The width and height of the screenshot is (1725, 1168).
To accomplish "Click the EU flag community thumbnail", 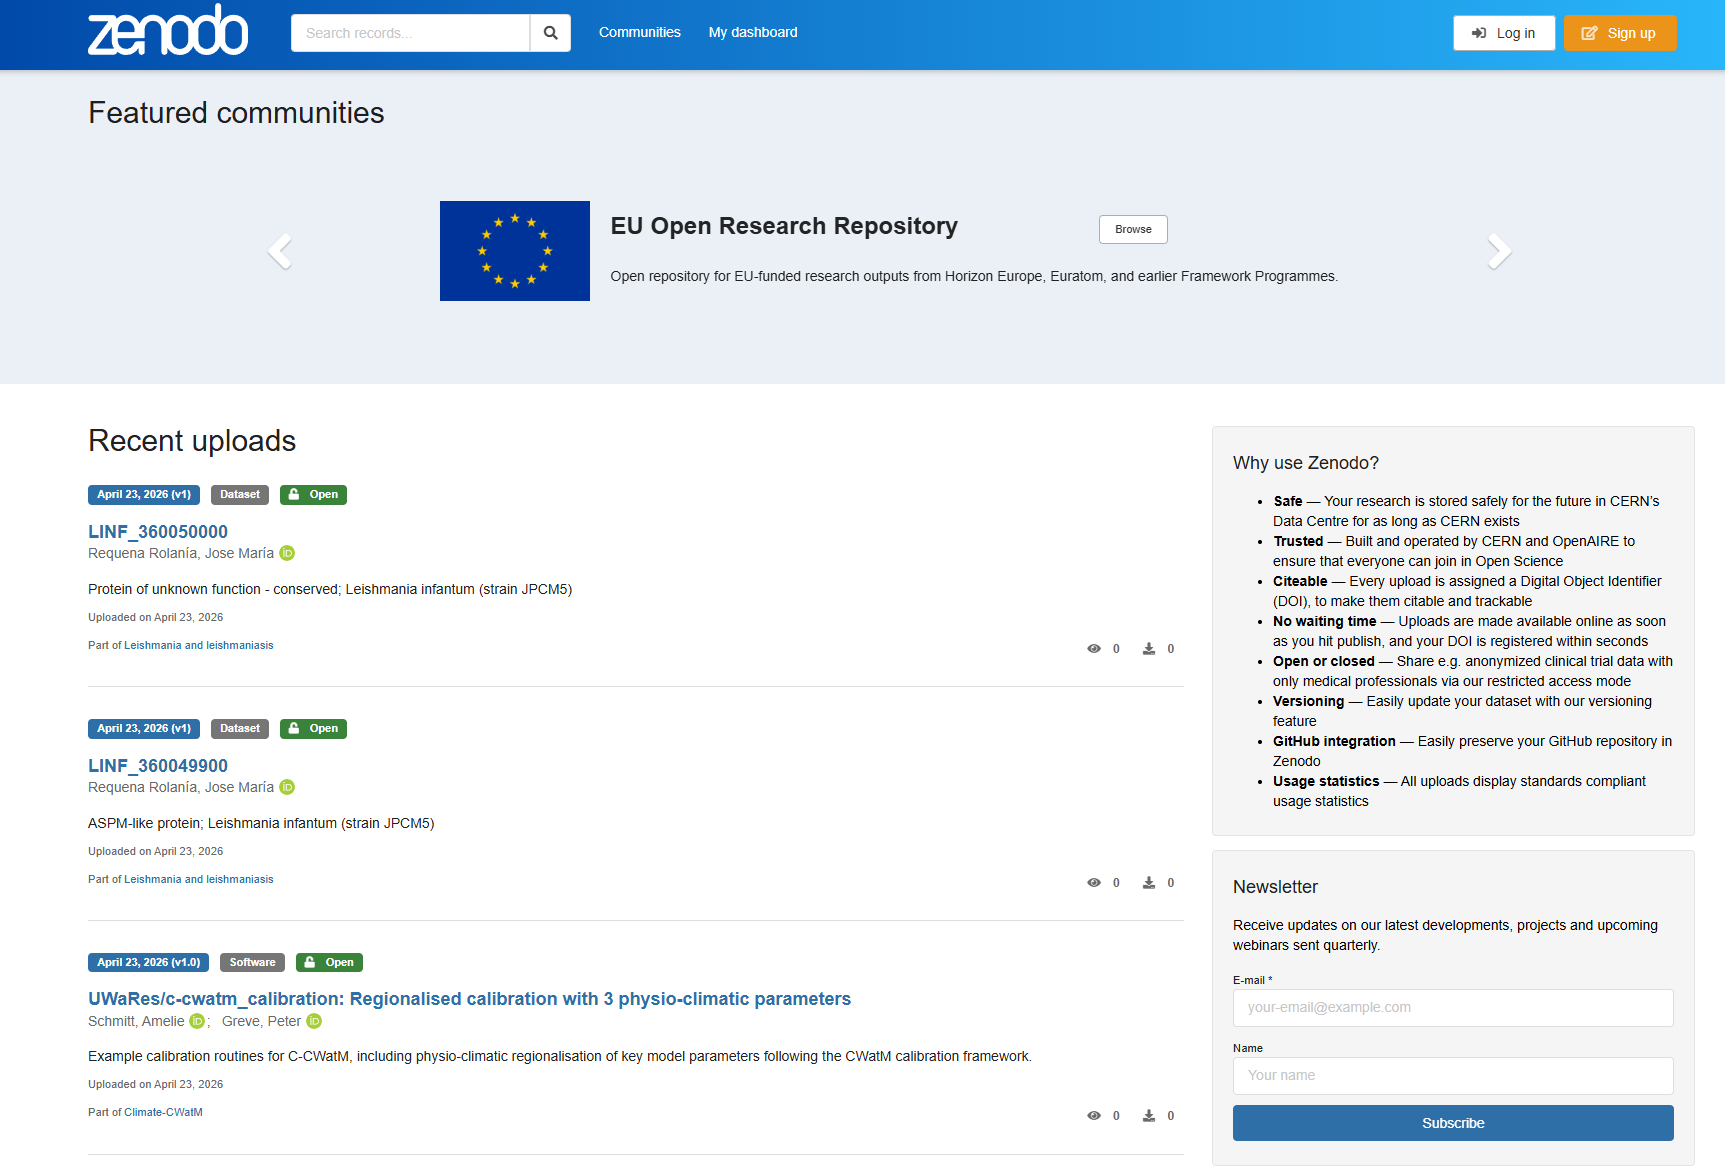I will click(x=514, y=251).
